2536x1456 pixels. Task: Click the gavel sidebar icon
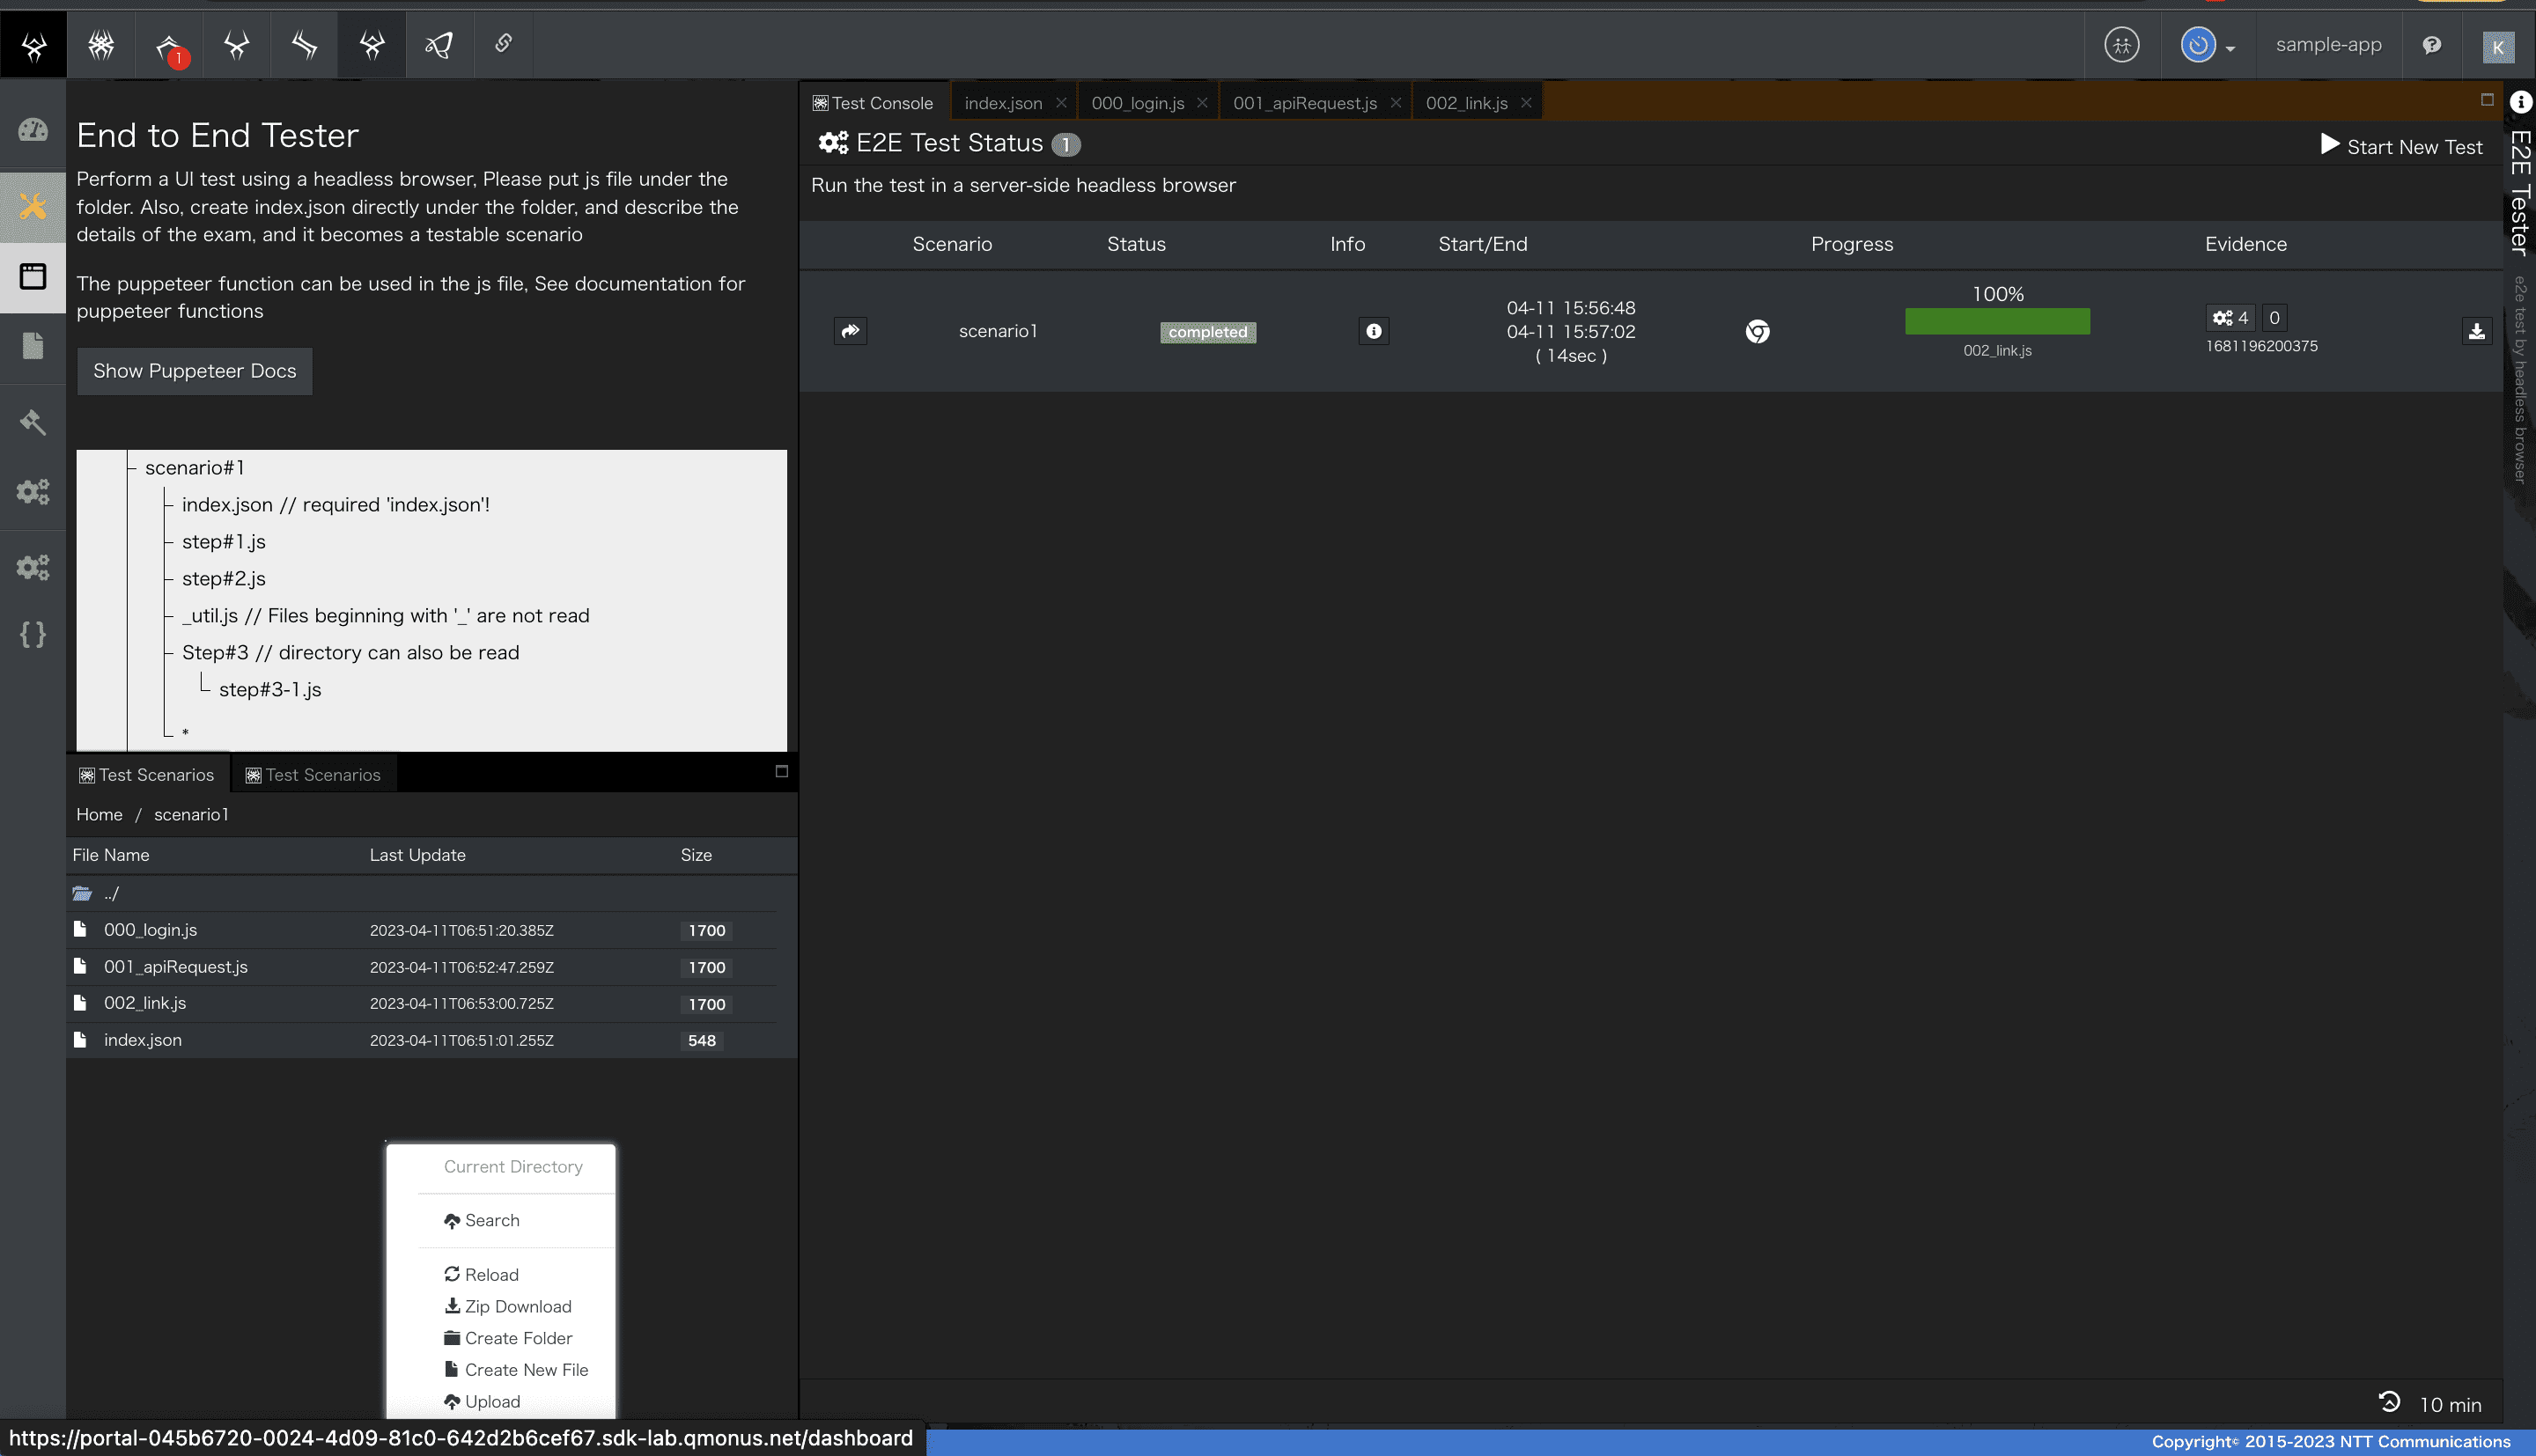coord(33,421)
